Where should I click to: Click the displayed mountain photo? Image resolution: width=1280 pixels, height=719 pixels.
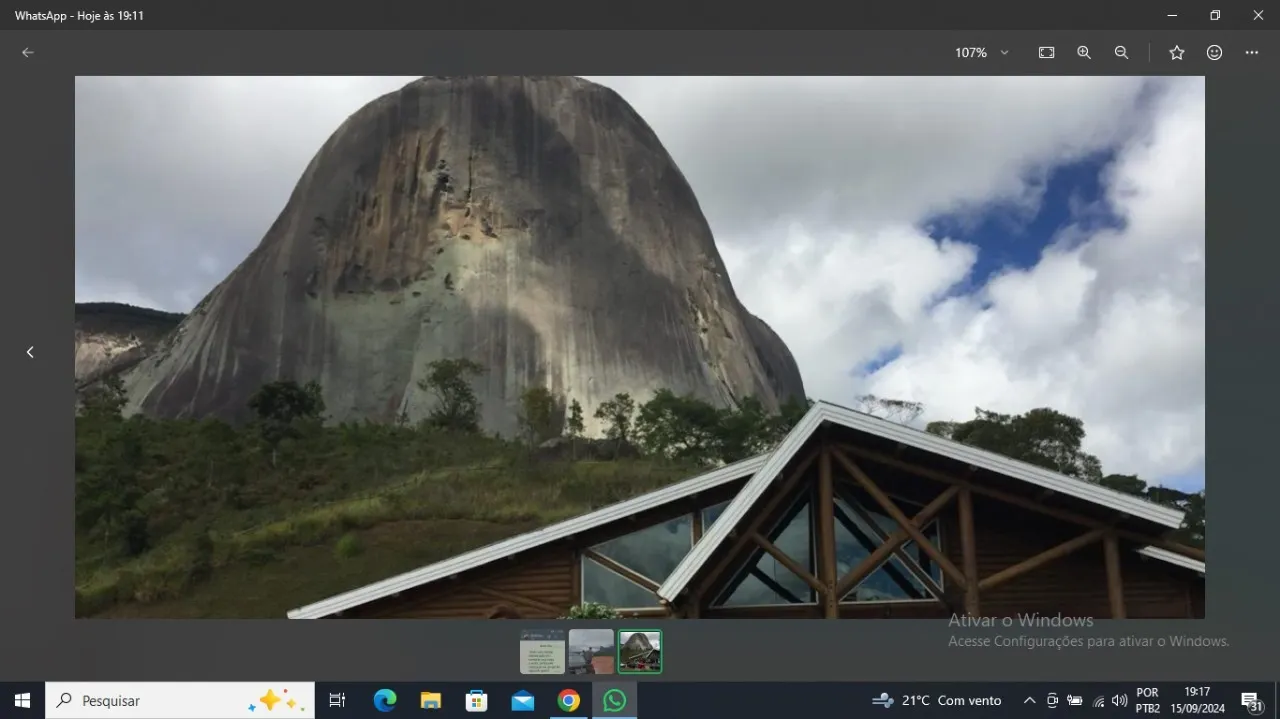click(640, 347)
